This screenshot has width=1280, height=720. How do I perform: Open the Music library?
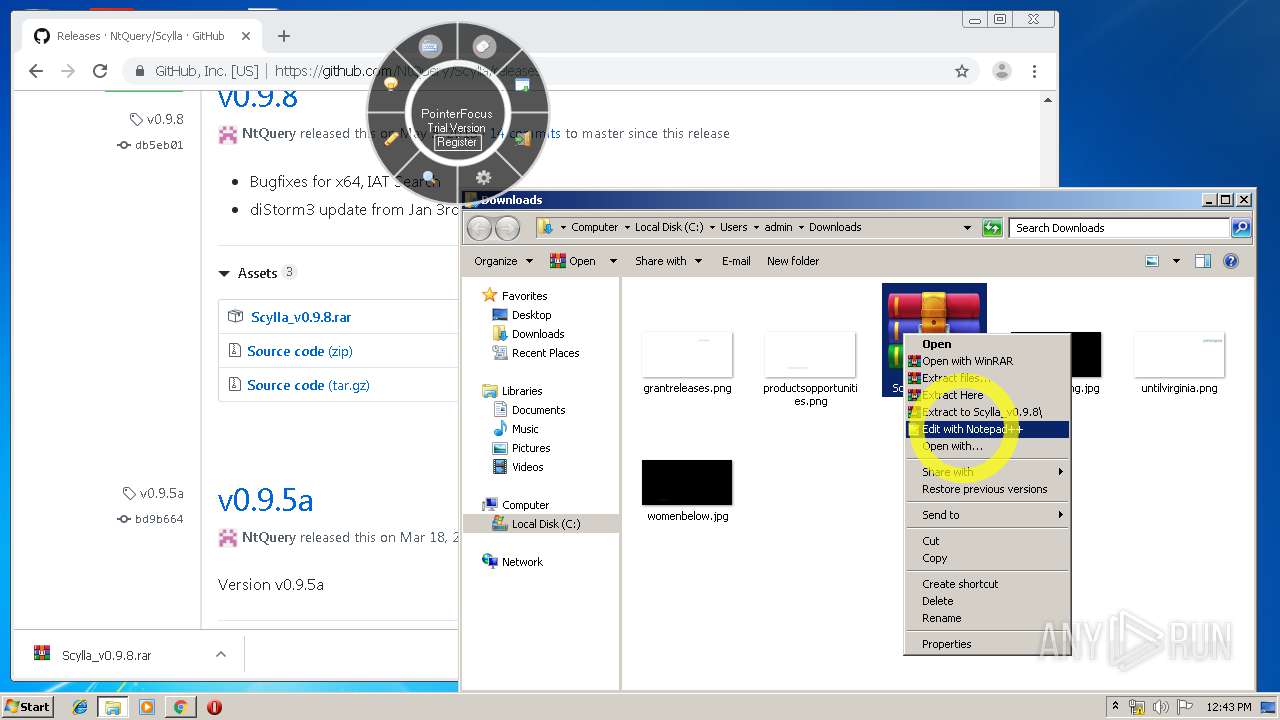pos(516,429)
